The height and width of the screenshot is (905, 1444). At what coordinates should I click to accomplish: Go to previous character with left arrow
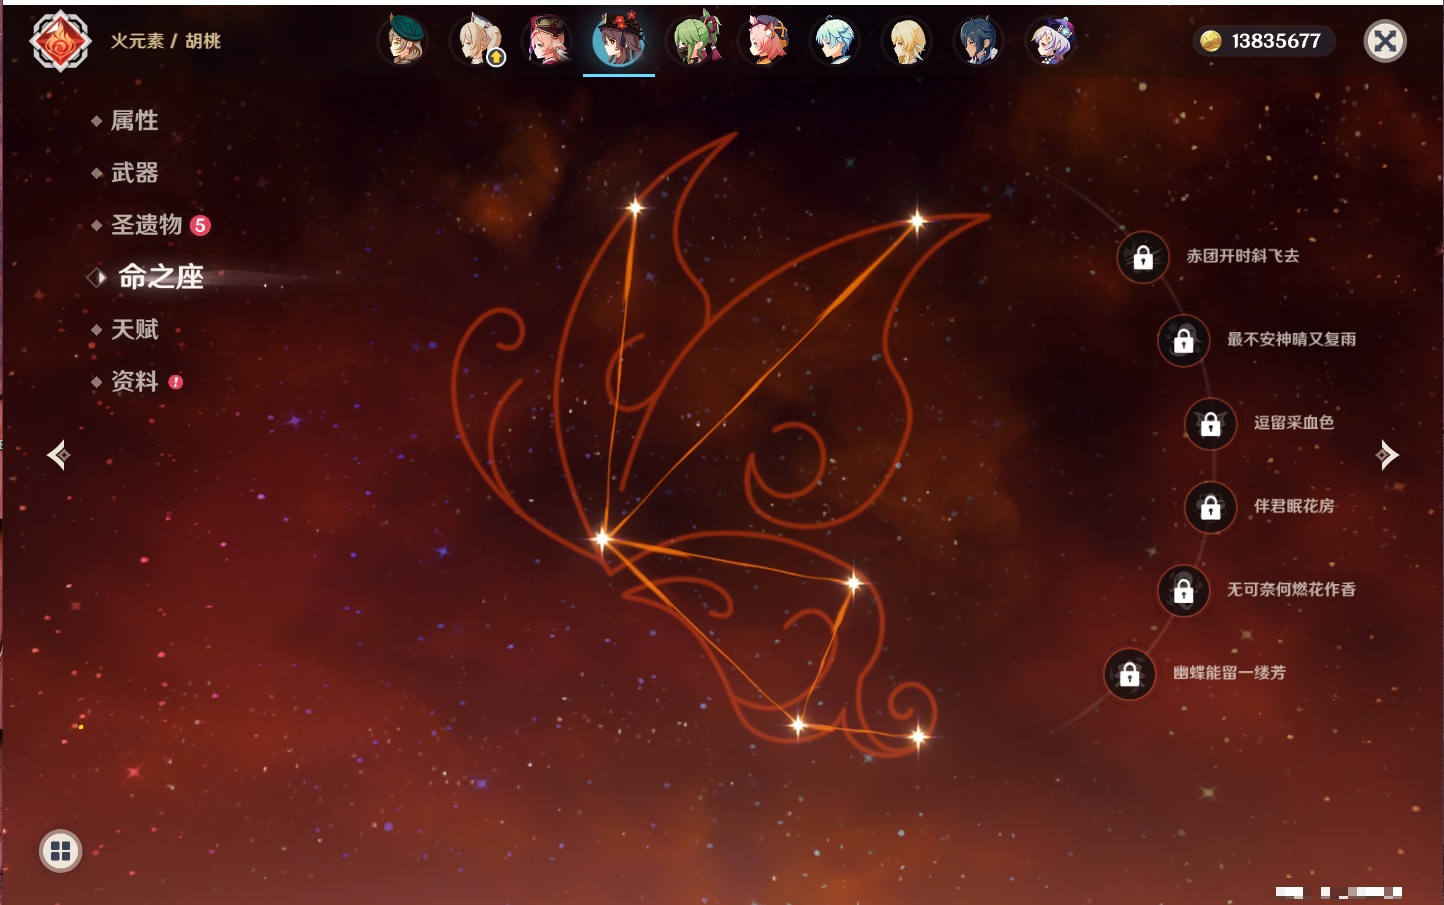pyautogui.click(x=58, y=455)
